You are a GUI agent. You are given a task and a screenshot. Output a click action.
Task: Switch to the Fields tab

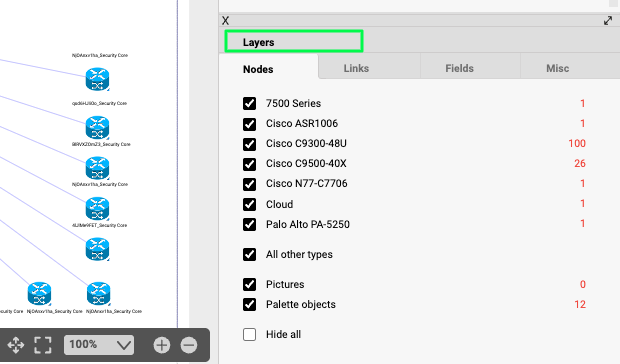click(459, 68)
